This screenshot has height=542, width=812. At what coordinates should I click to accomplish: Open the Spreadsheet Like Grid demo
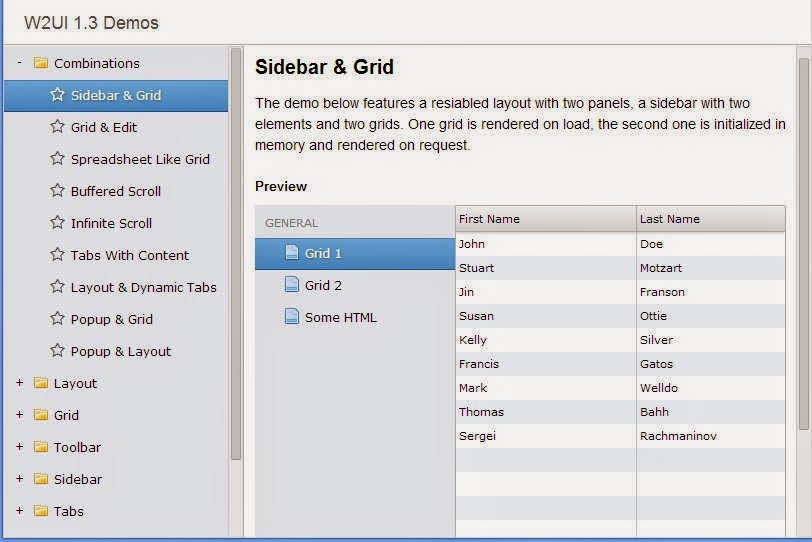click(116, 159)
